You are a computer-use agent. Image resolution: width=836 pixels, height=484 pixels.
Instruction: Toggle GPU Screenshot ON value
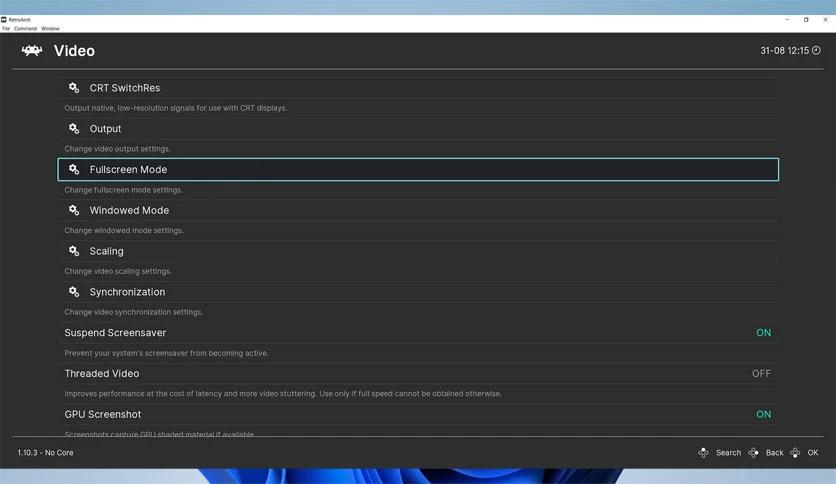pos(763,414)
